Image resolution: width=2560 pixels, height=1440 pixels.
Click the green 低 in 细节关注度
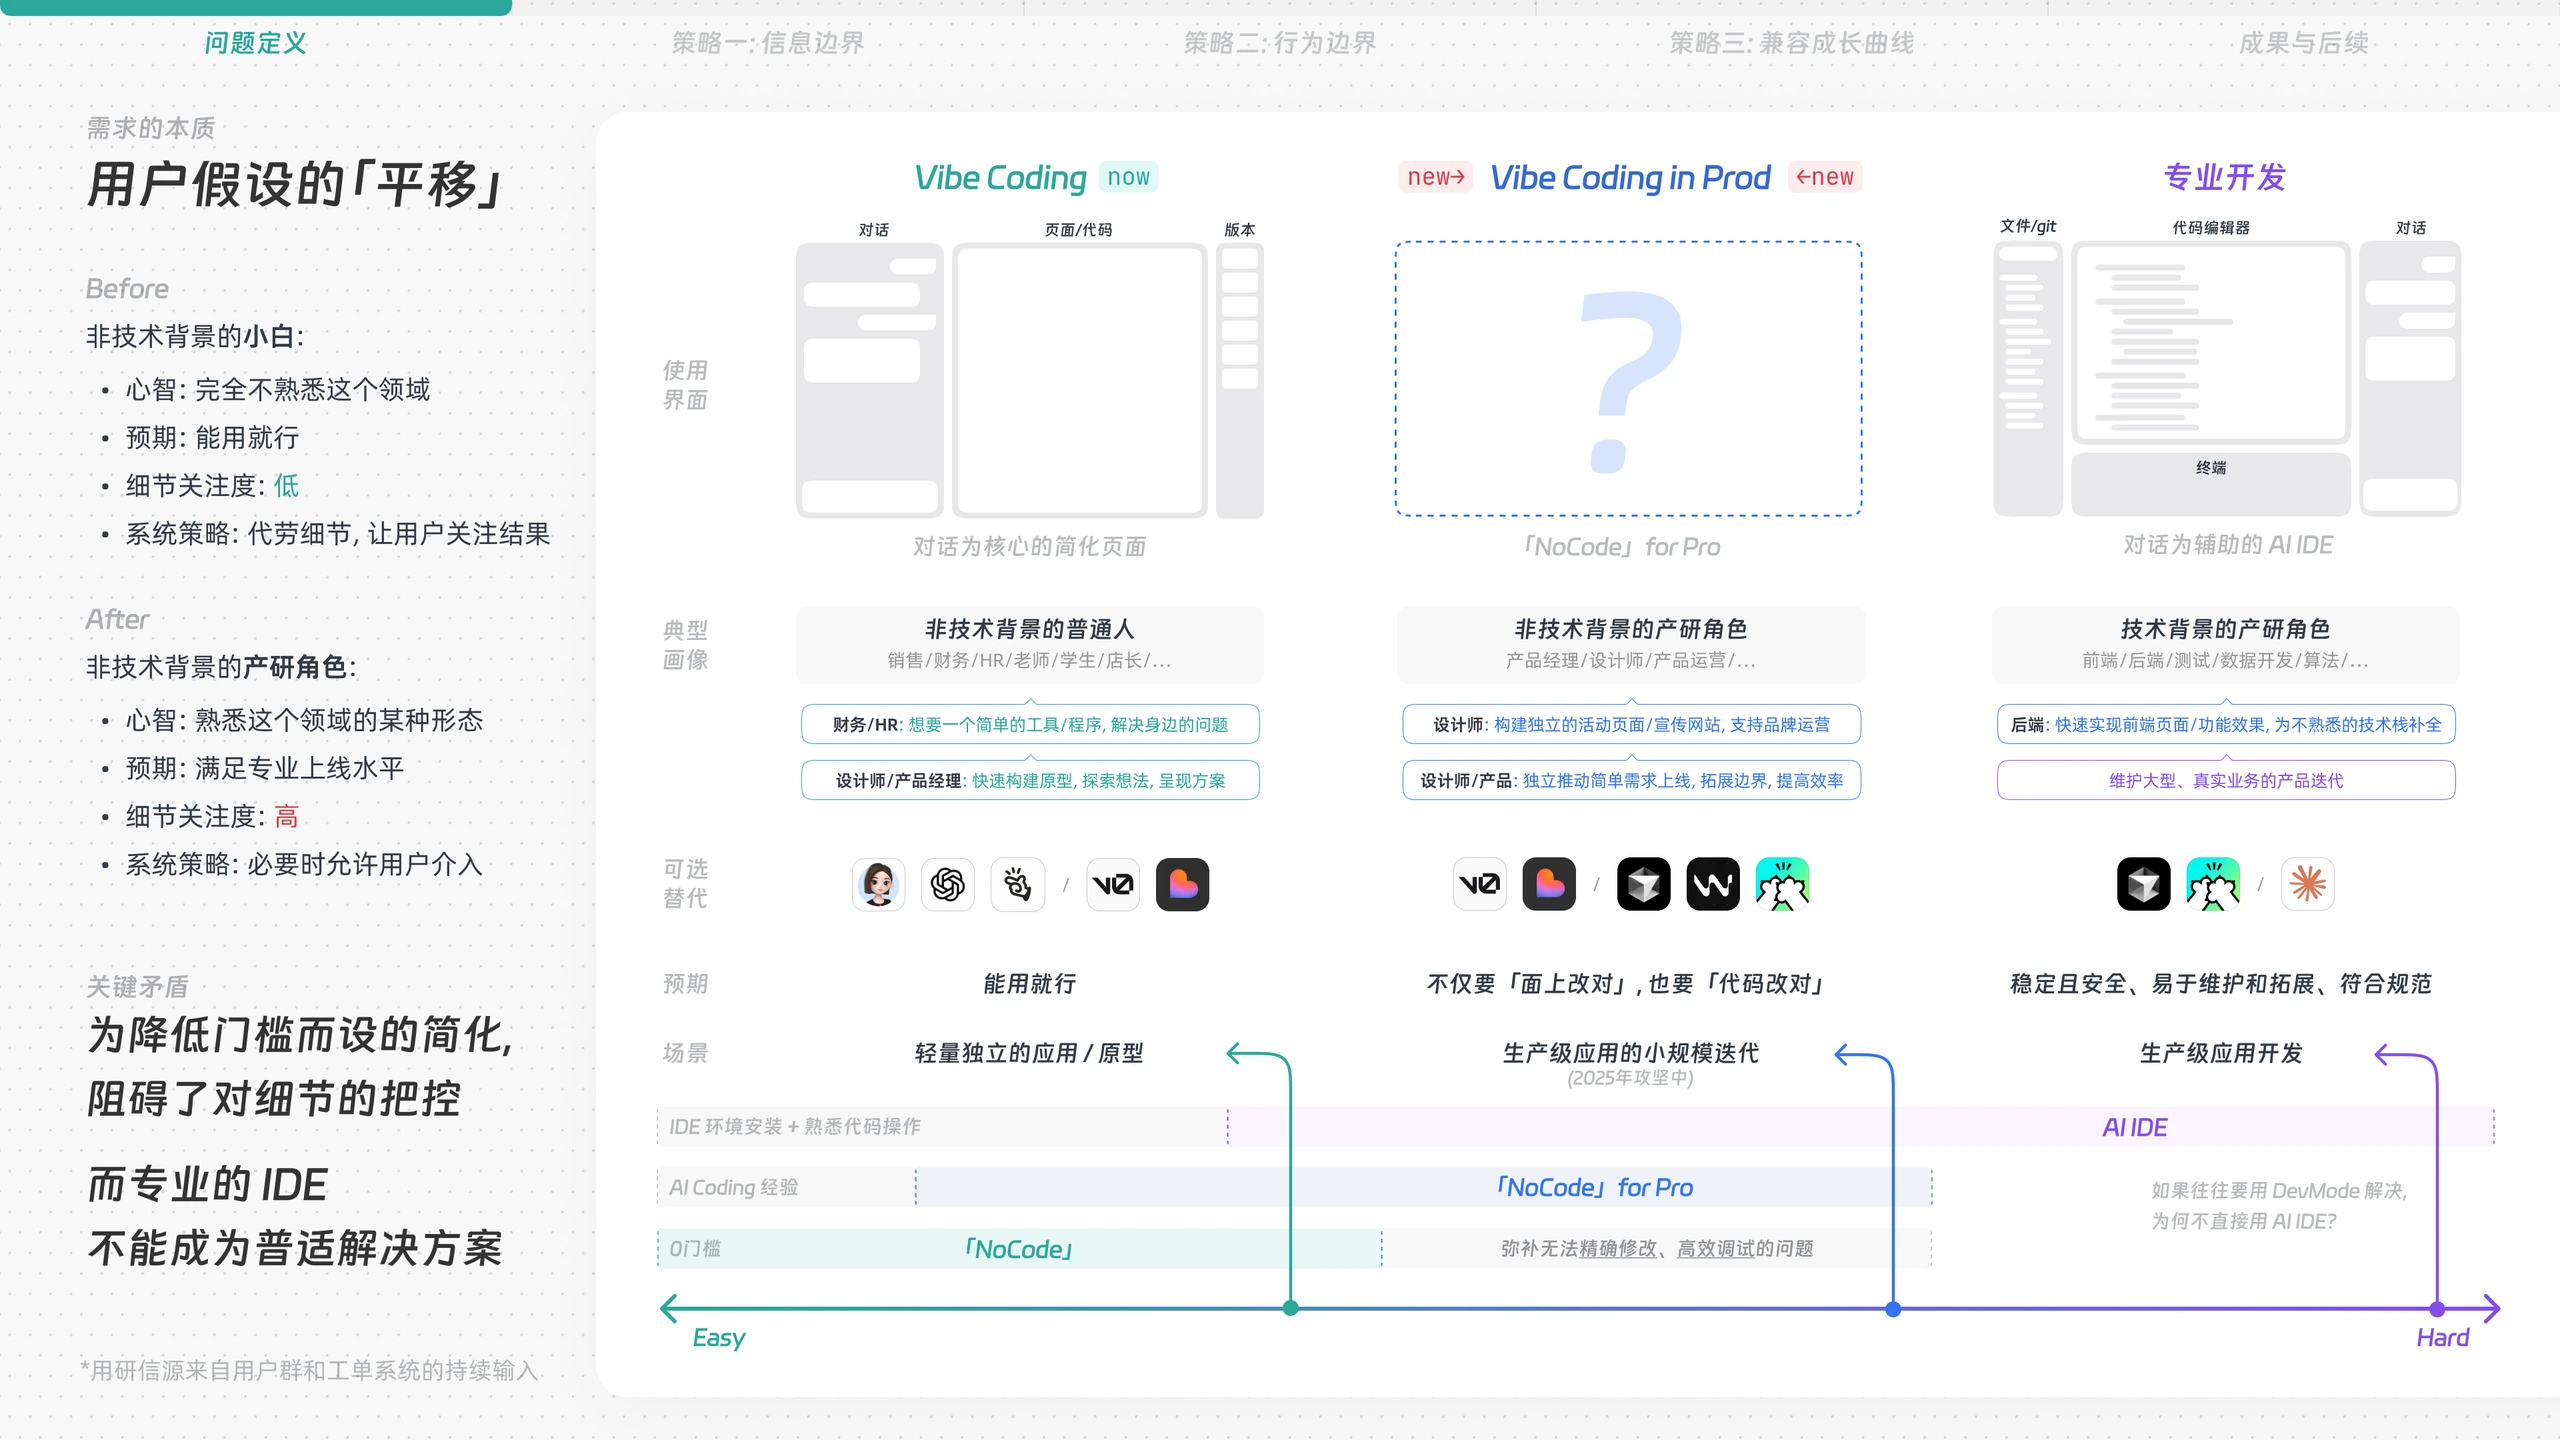(x=287, y=486)
